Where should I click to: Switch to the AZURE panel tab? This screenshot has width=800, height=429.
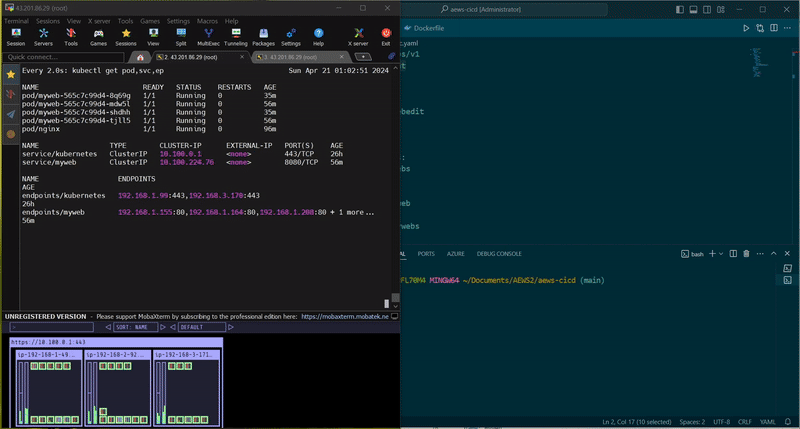pos(456,254)
